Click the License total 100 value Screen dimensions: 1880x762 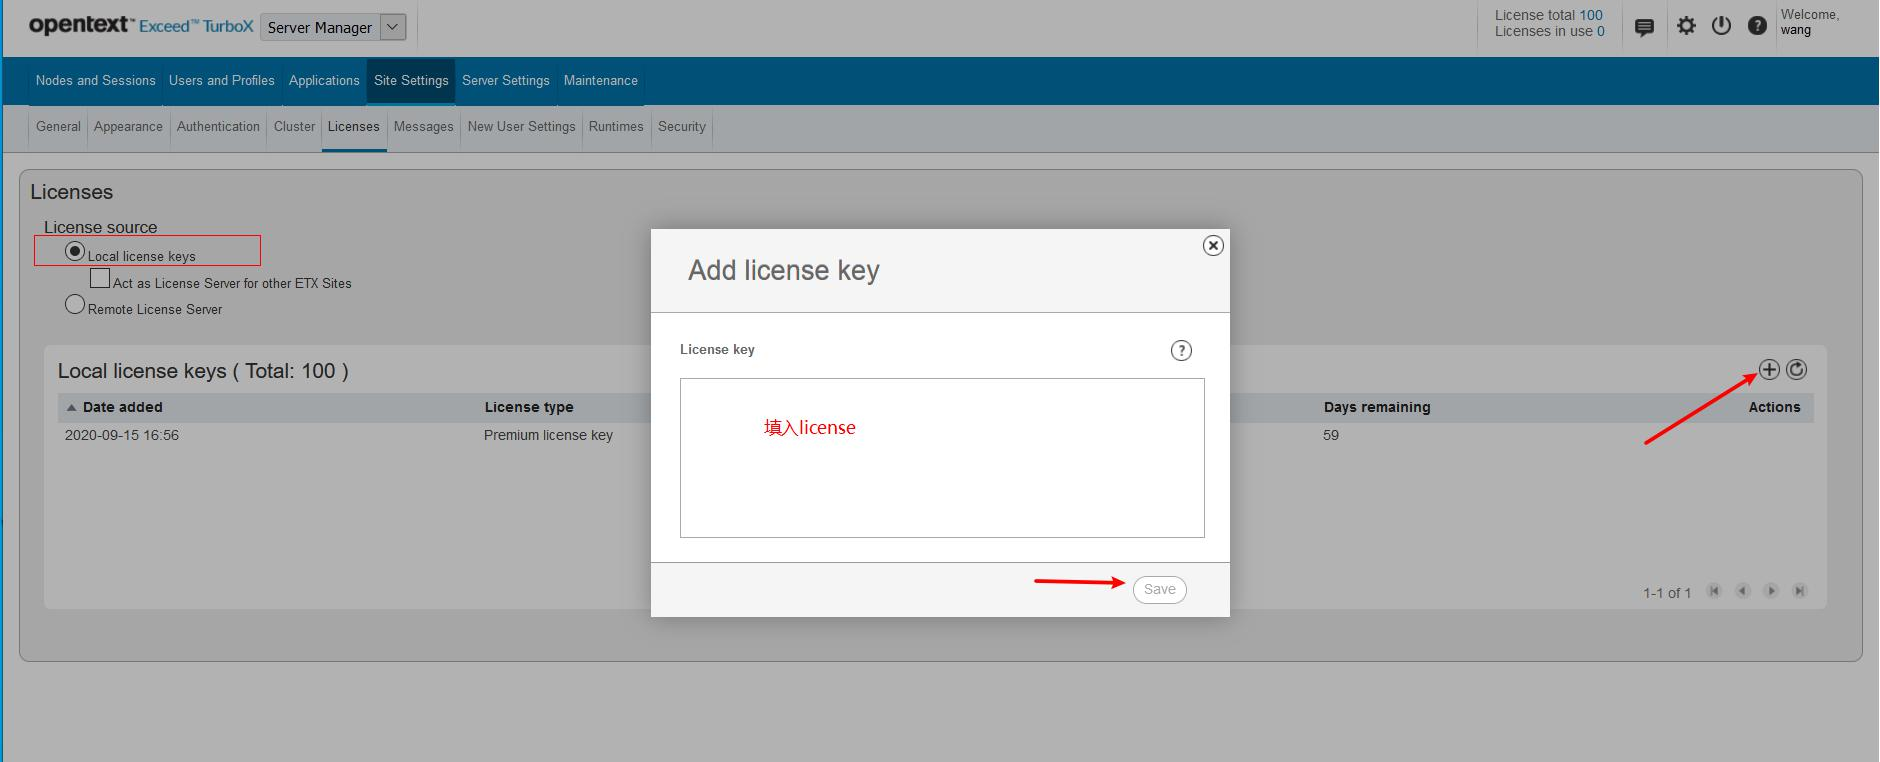1591,15
